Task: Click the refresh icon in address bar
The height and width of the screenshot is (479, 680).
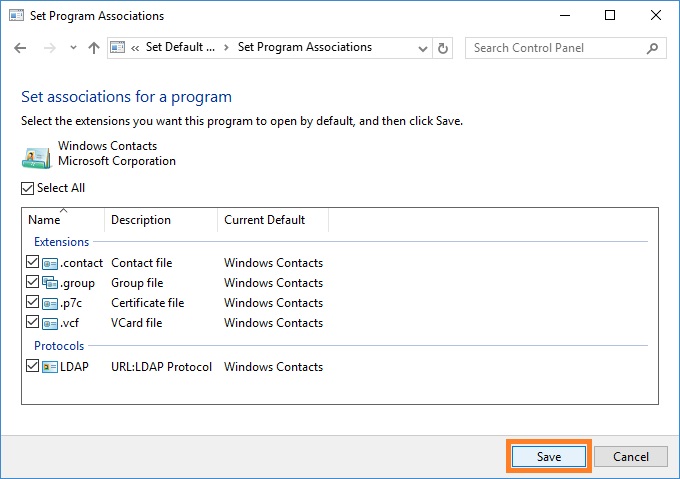Action: click(442, 48)
